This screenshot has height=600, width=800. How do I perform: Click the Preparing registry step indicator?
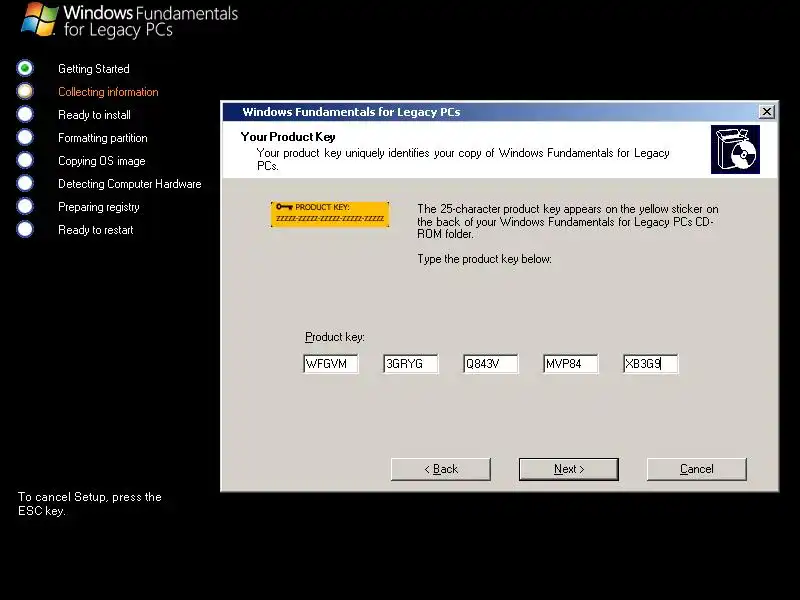(x=24, y=206)
